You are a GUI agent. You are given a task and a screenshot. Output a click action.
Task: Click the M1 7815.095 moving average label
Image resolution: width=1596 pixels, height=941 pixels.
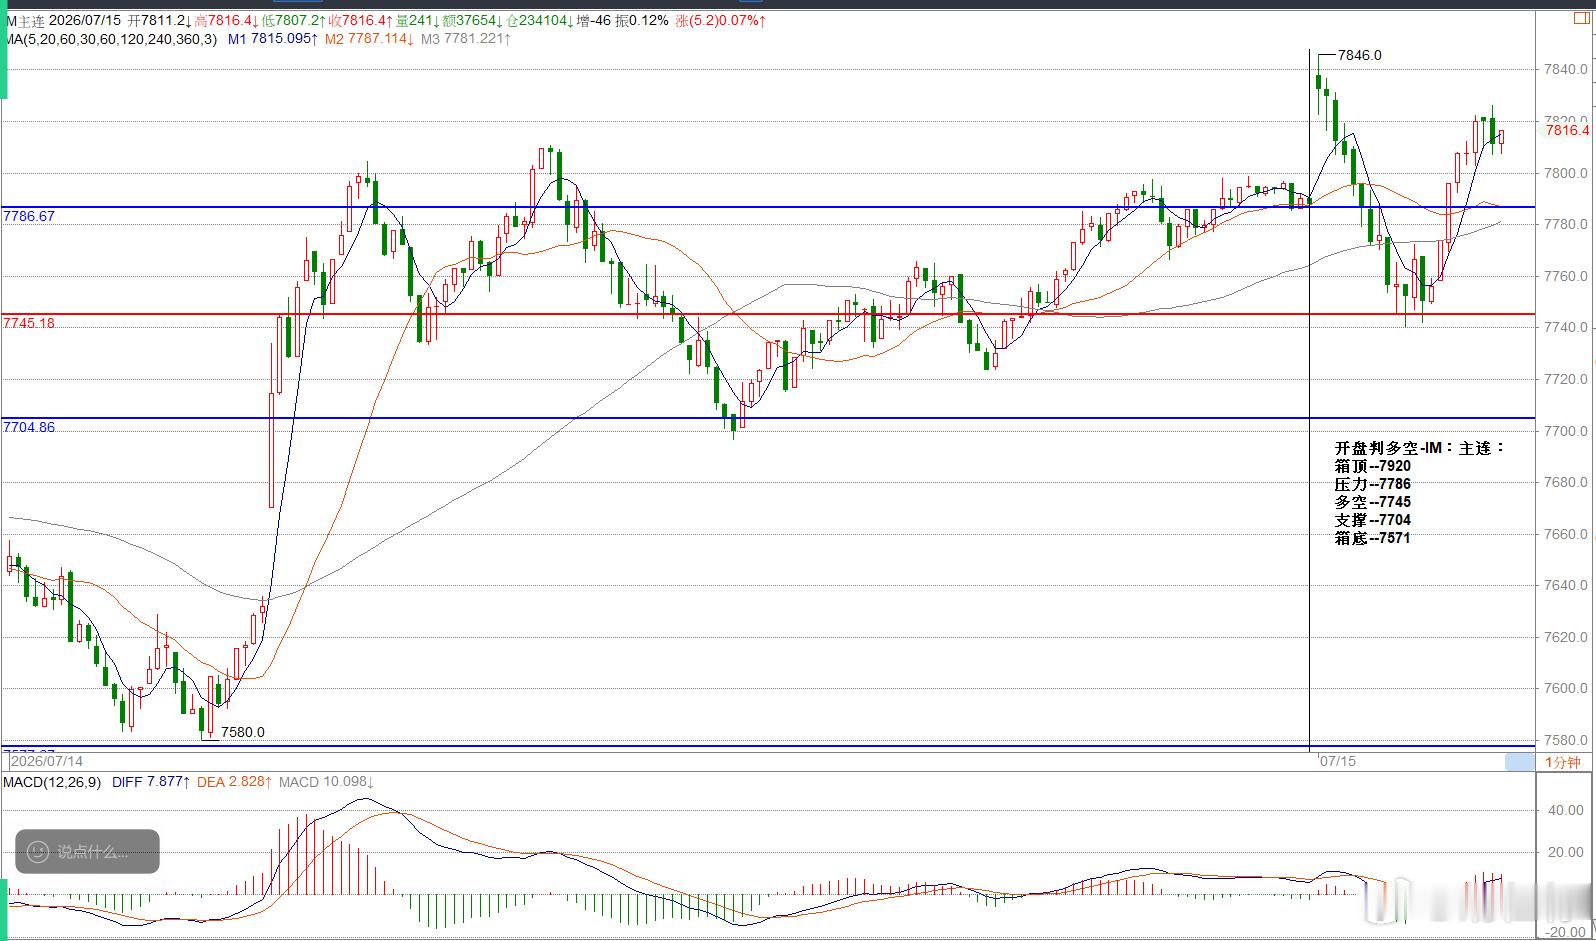click(273, 39)
